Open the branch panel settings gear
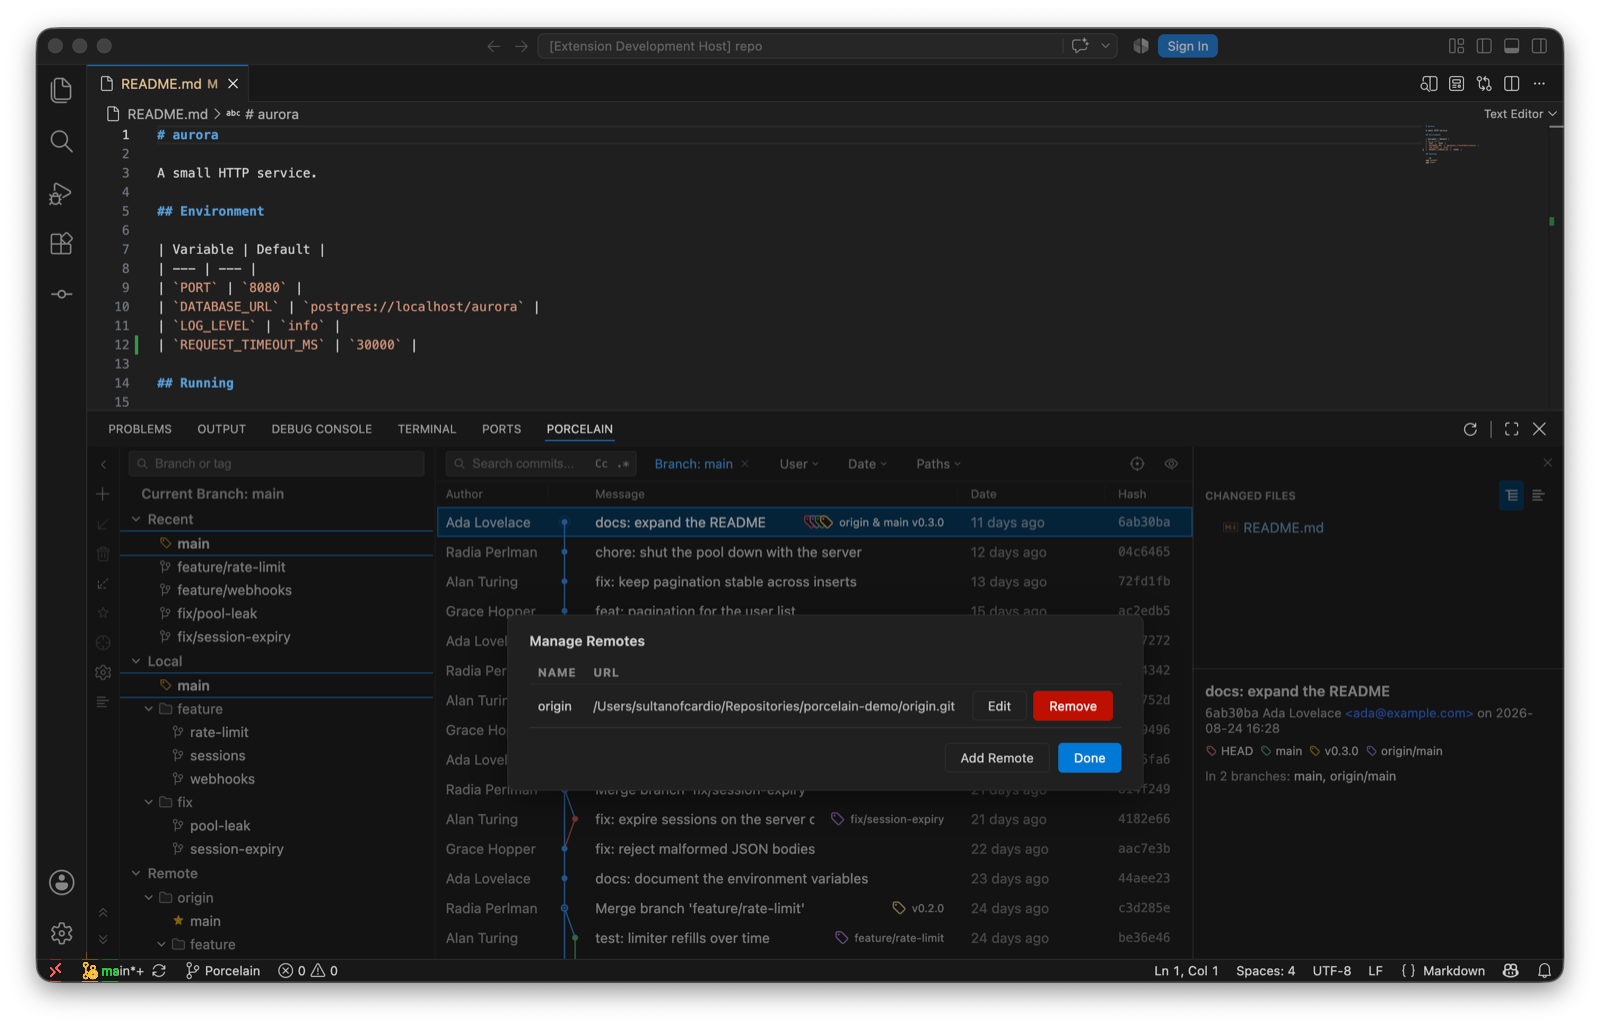1600x1027 pixels. tap(103, 673)
